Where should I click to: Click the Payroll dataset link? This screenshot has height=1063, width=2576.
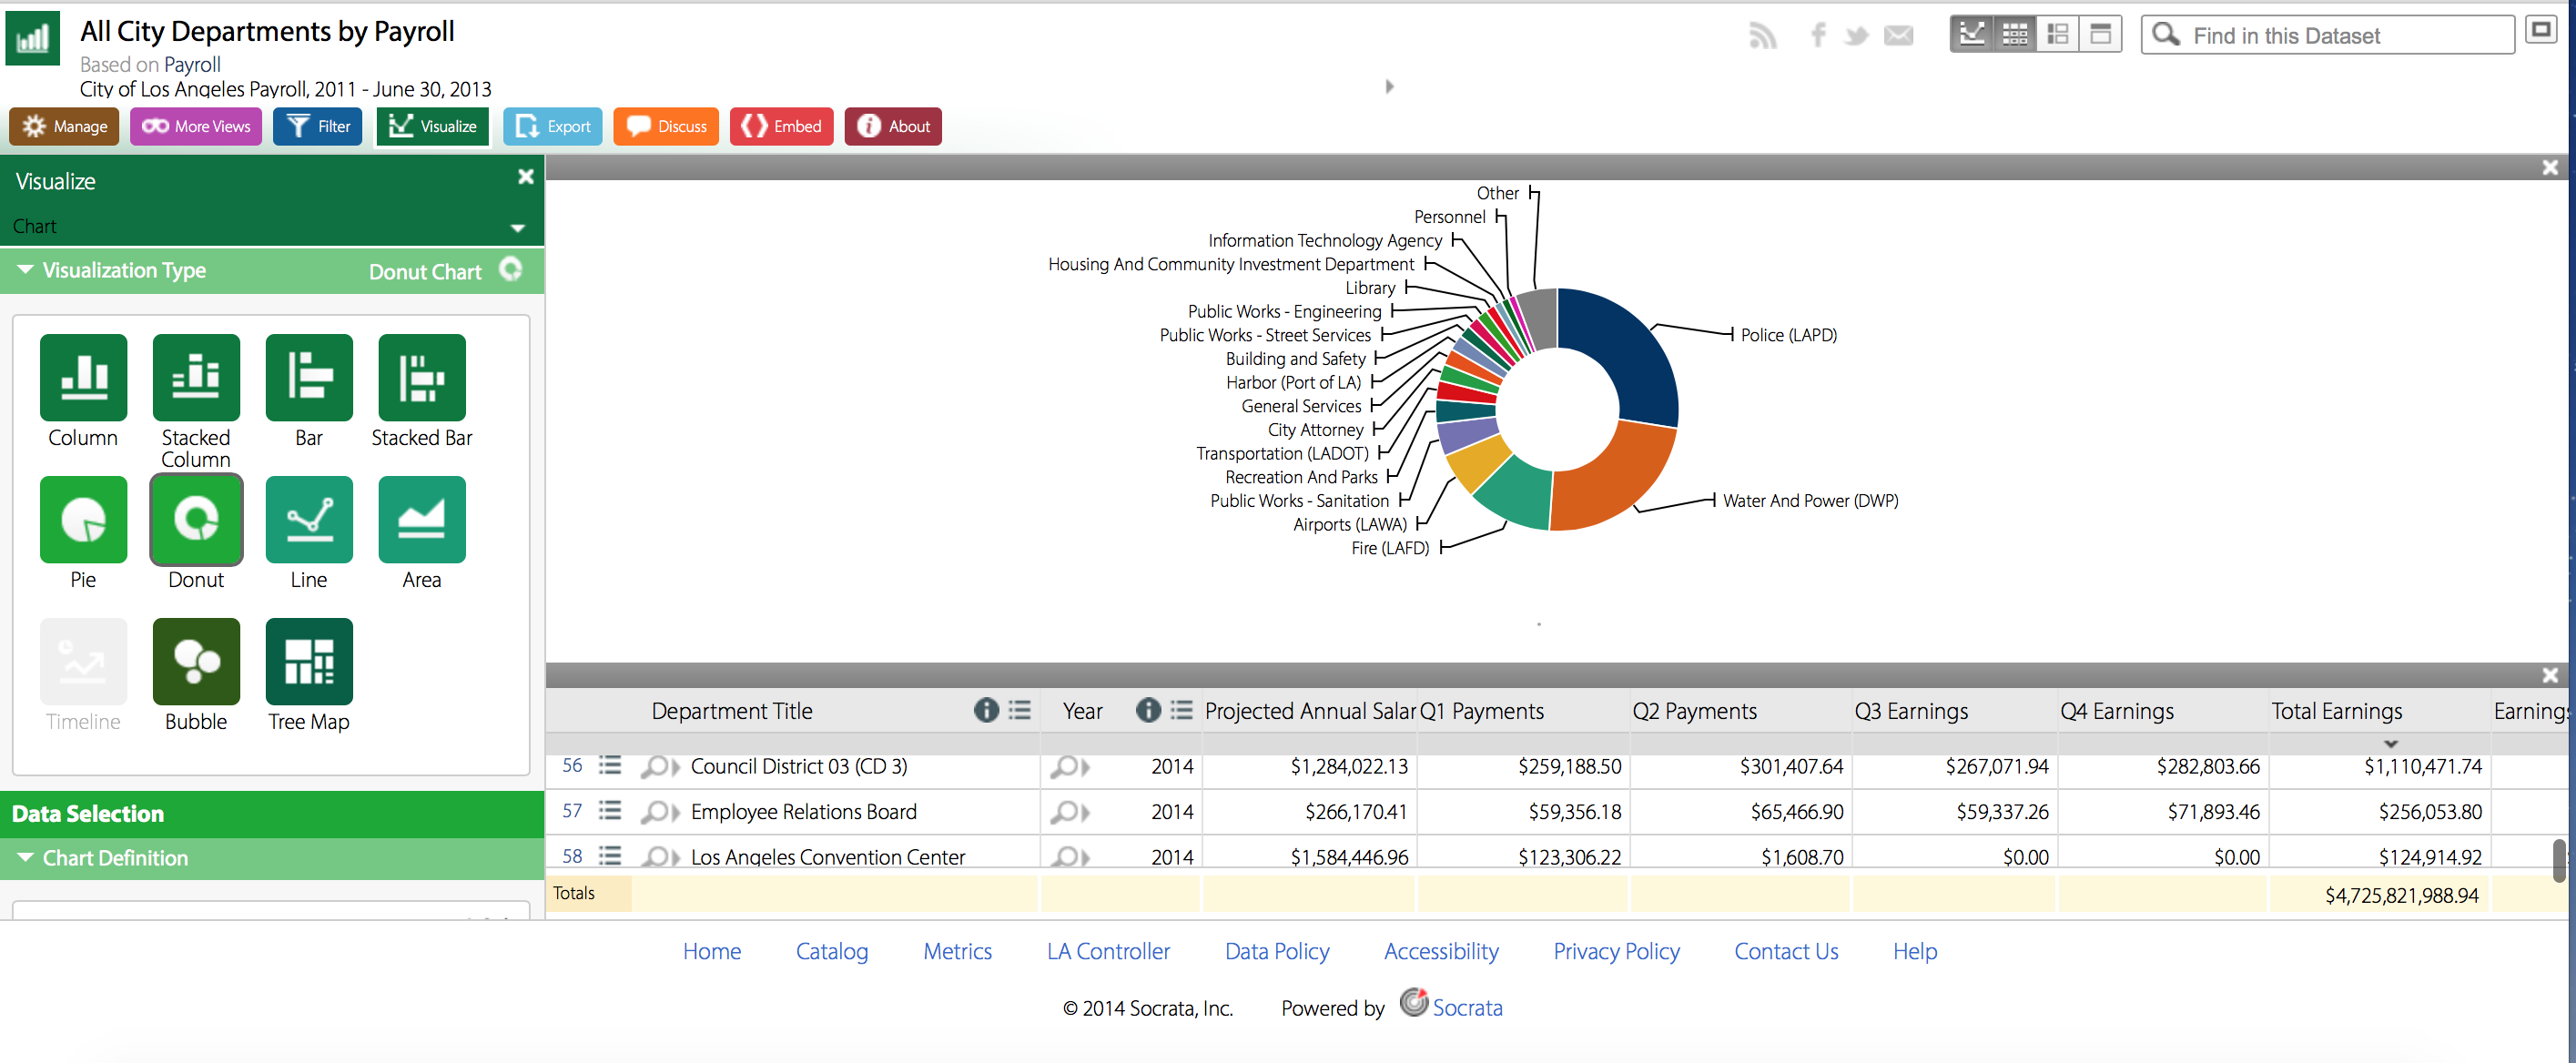192,64
